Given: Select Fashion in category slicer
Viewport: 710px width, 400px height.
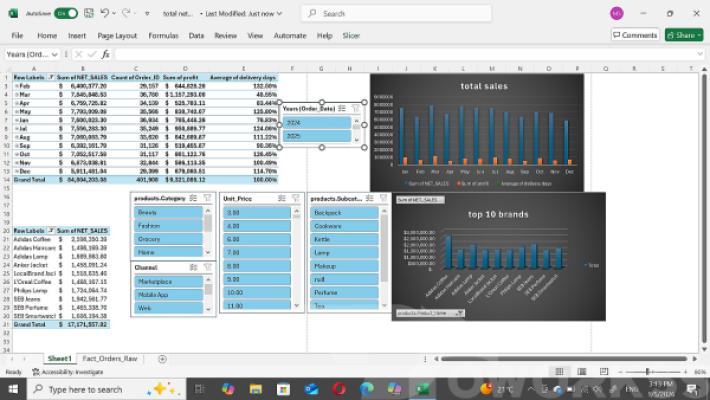Looking at the screenshot, I should 168,226.
